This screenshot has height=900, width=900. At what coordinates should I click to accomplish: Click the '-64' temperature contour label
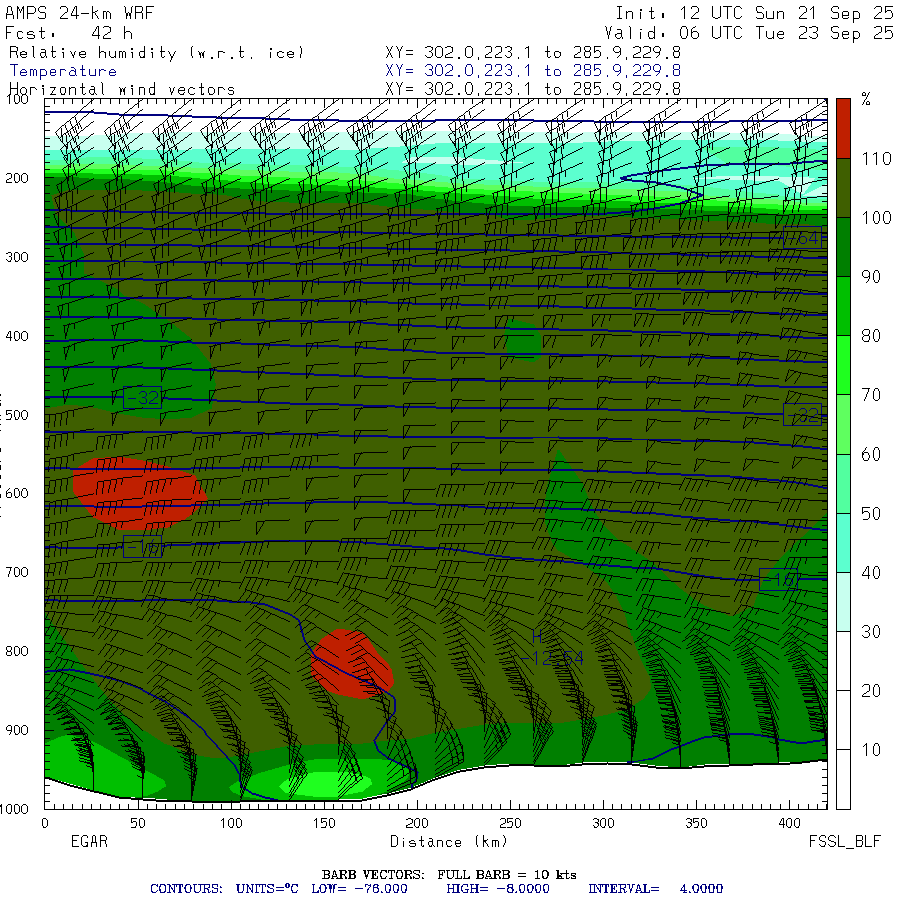coord(802,238)
